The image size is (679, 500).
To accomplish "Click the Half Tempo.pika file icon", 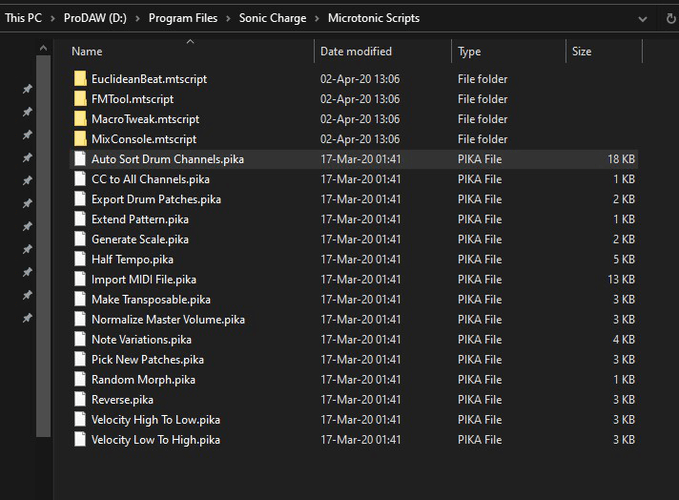I will [x=80, y=259].
